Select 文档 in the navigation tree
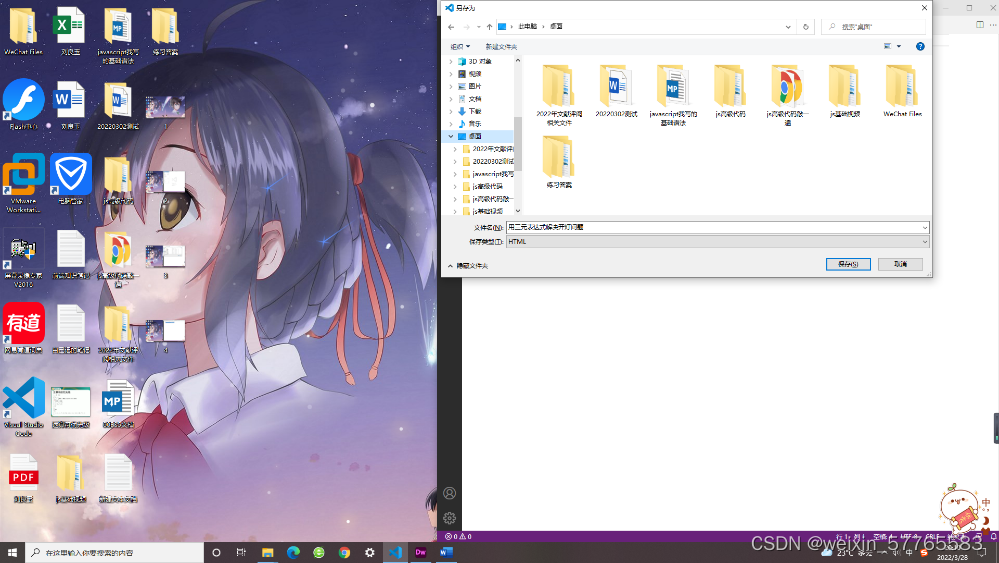This screenshot has height=563, width=999. coord(475,99)
